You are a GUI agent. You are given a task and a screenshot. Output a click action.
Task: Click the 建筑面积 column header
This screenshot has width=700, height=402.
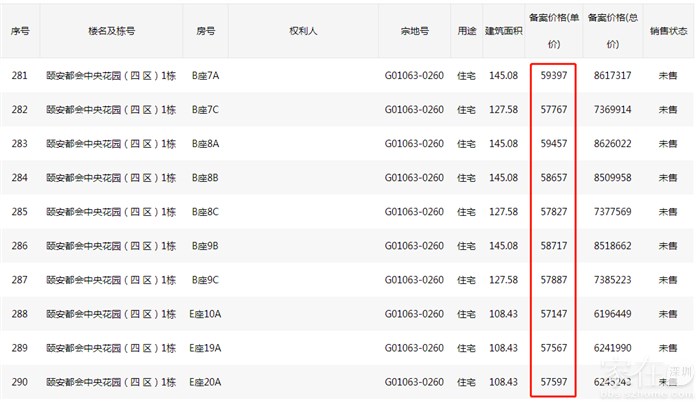[500, 31]
